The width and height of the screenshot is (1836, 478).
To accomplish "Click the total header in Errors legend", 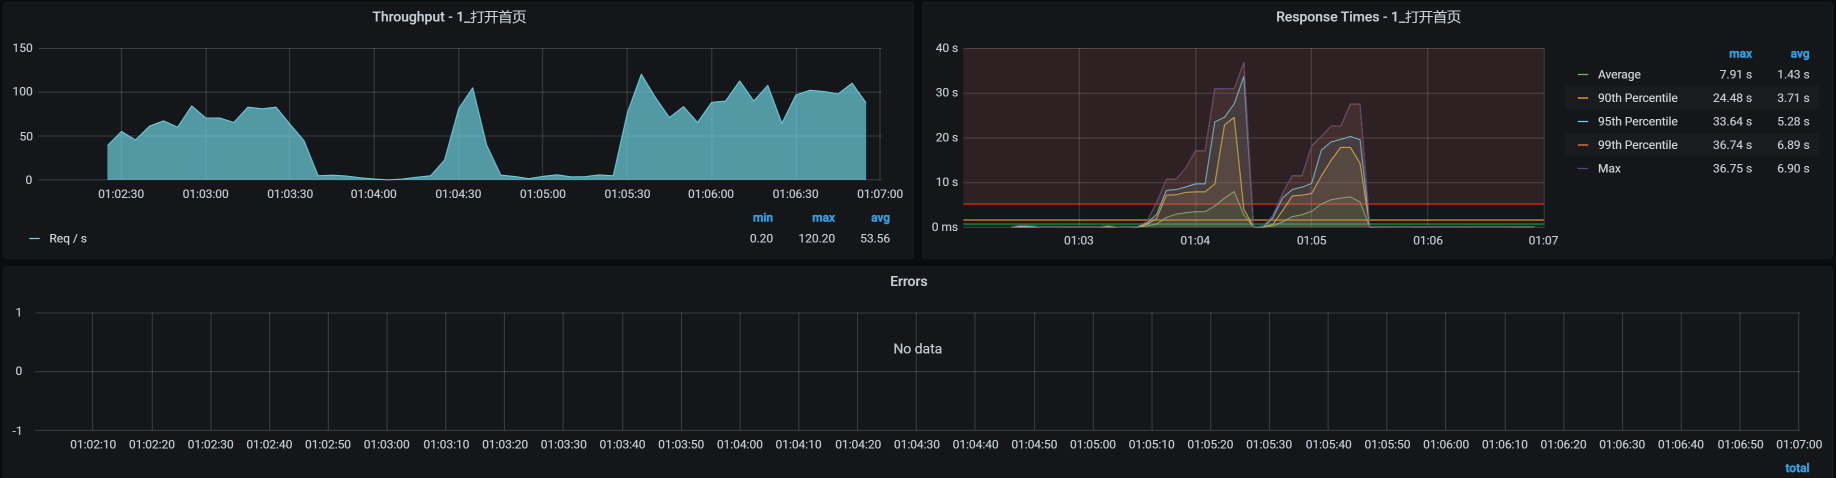I will pyautogui.click(x=1796, y=468).
